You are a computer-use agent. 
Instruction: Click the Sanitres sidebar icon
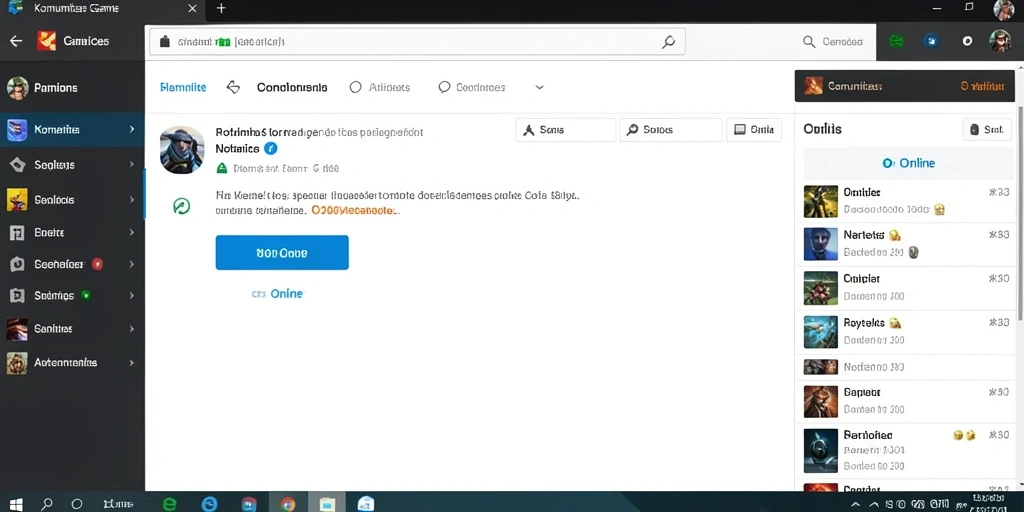(x=17, y=328)
